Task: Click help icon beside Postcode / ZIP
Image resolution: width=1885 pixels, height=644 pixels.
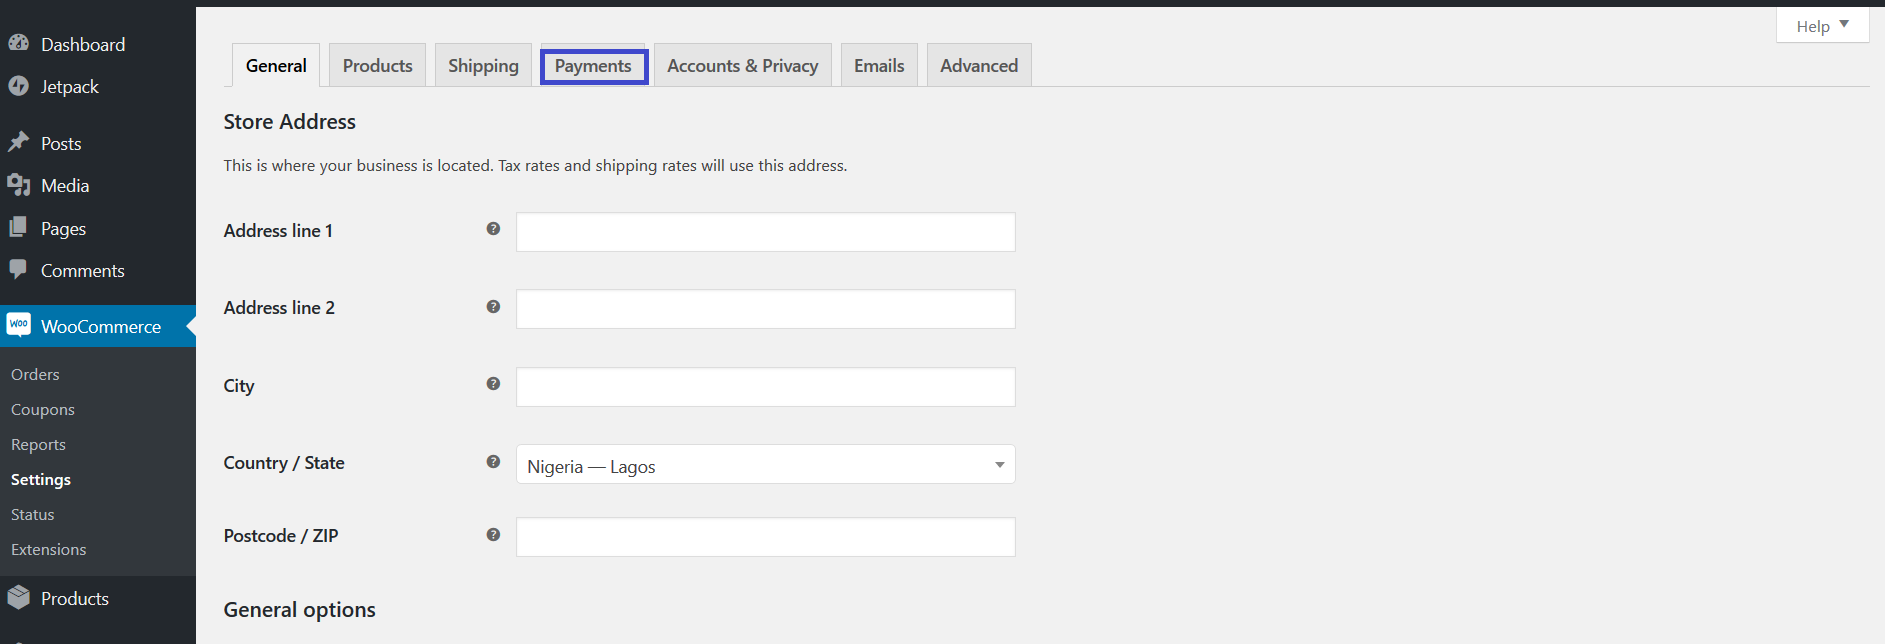Action: (493, 535)
